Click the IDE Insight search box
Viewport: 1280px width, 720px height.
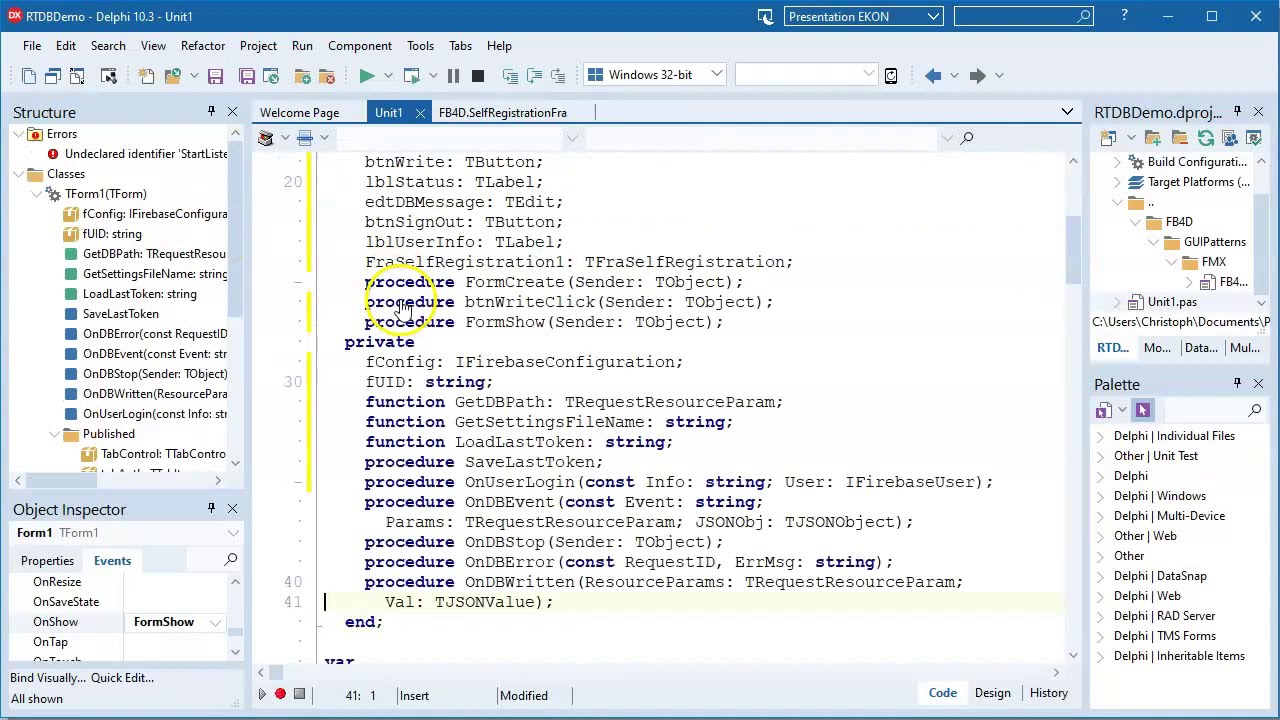[x=1023, y=16]
